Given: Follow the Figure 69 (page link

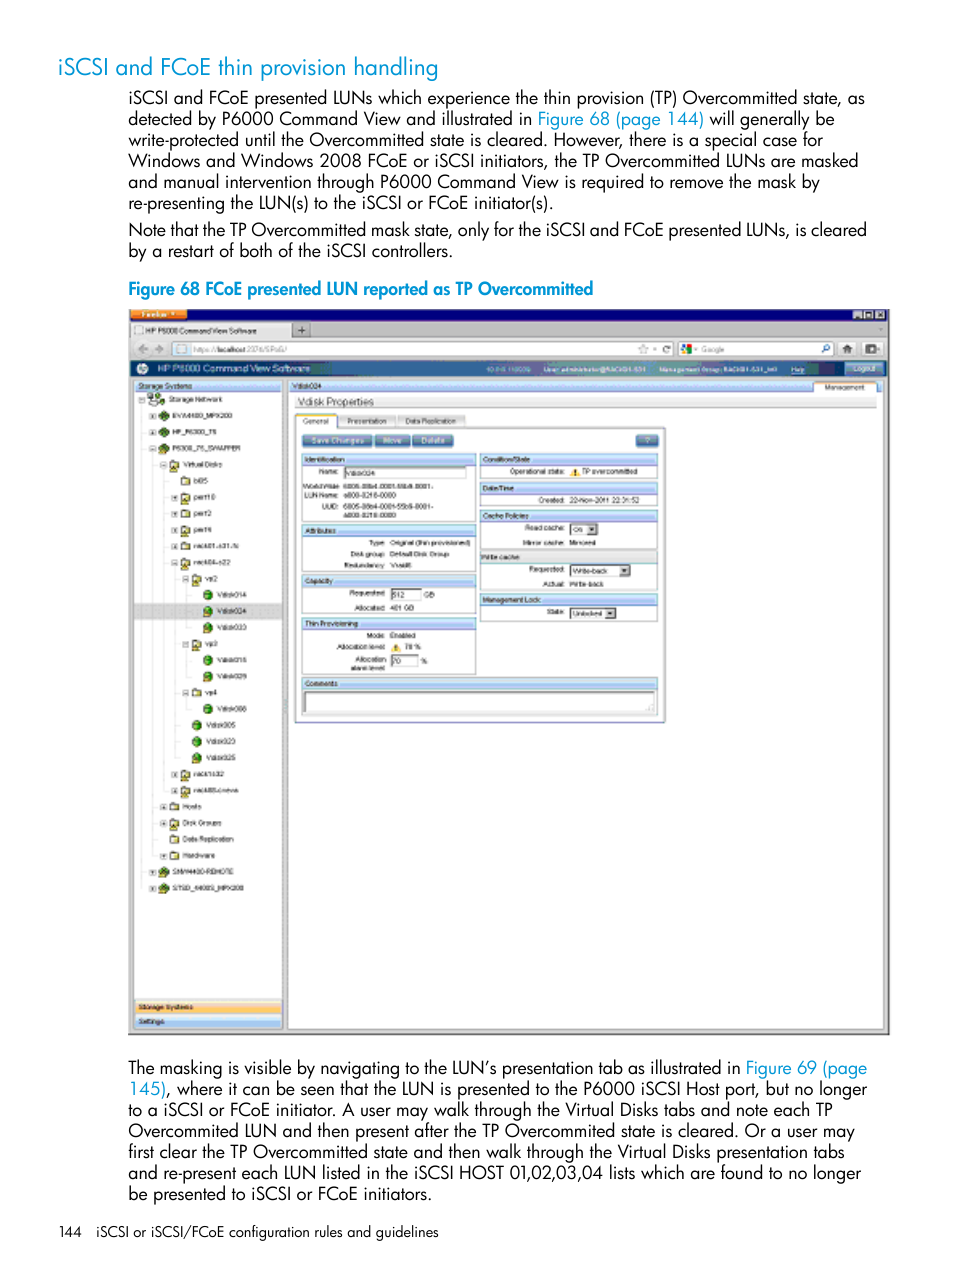Looking at the screenshot, I should tap(806, 1068).
